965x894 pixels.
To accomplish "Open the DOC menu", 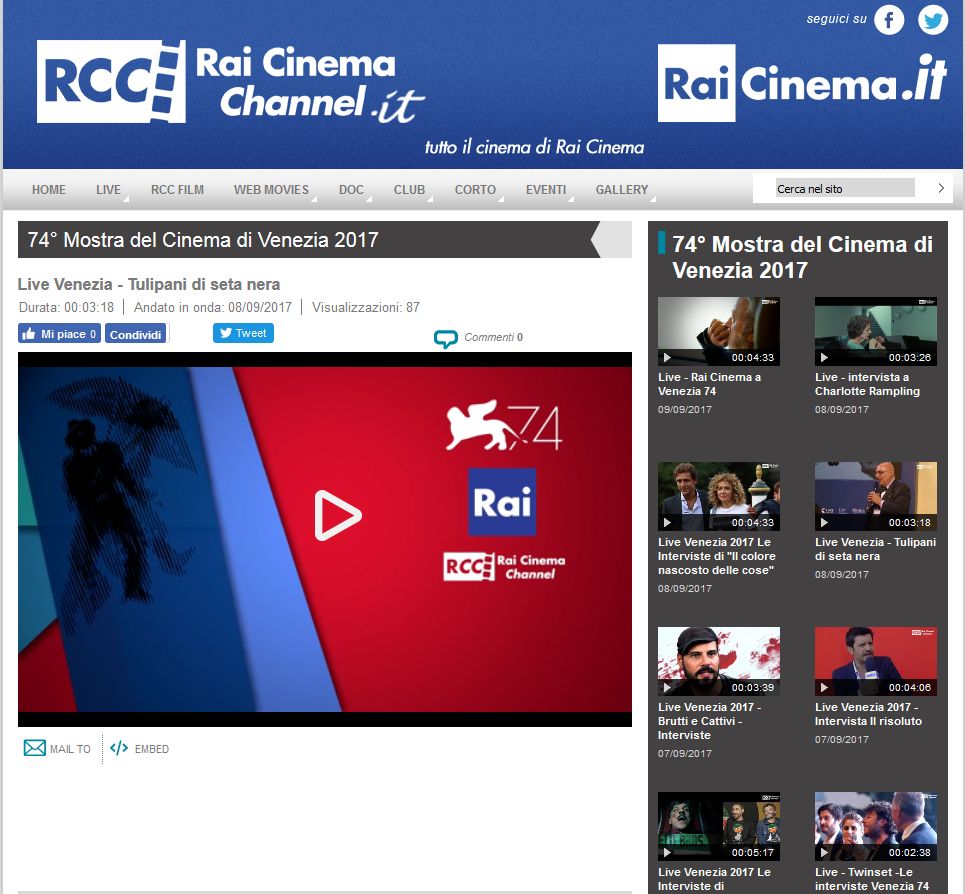I will pos(351,190).
